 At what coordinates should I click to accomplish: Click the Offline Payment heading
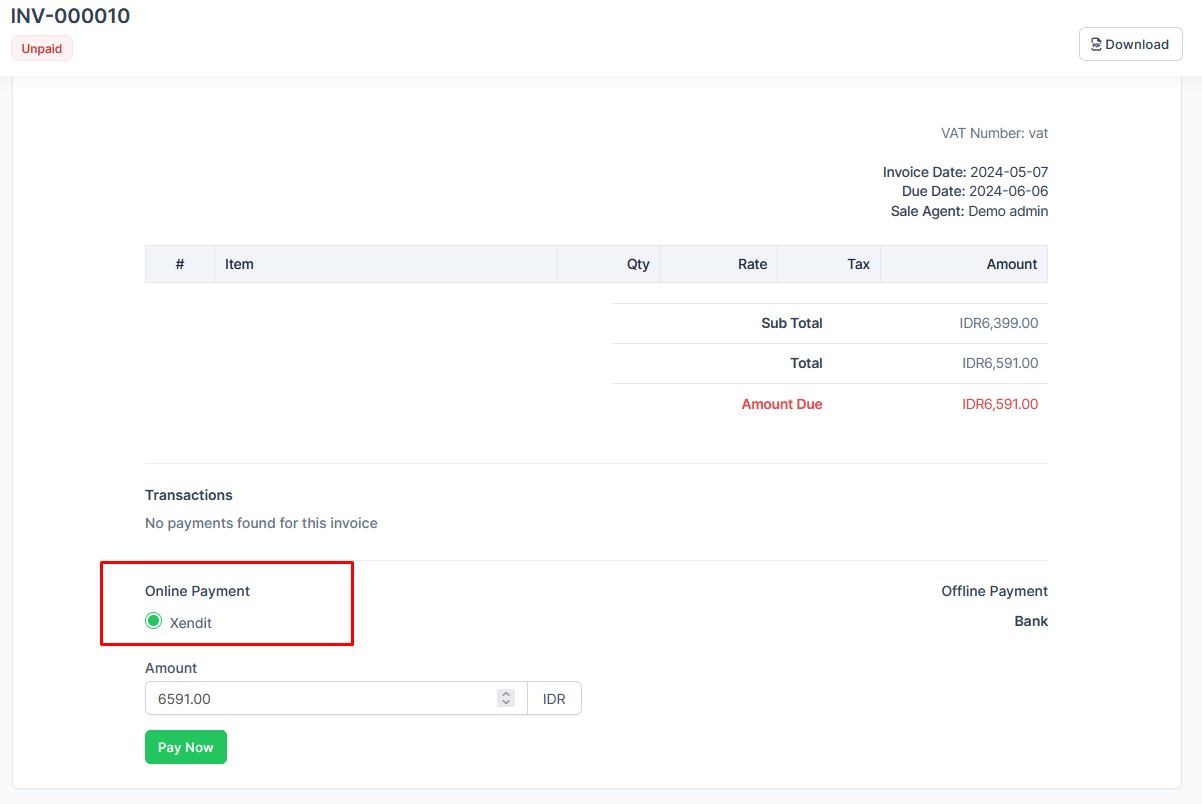pyautogui.click(x=994, y=591)
